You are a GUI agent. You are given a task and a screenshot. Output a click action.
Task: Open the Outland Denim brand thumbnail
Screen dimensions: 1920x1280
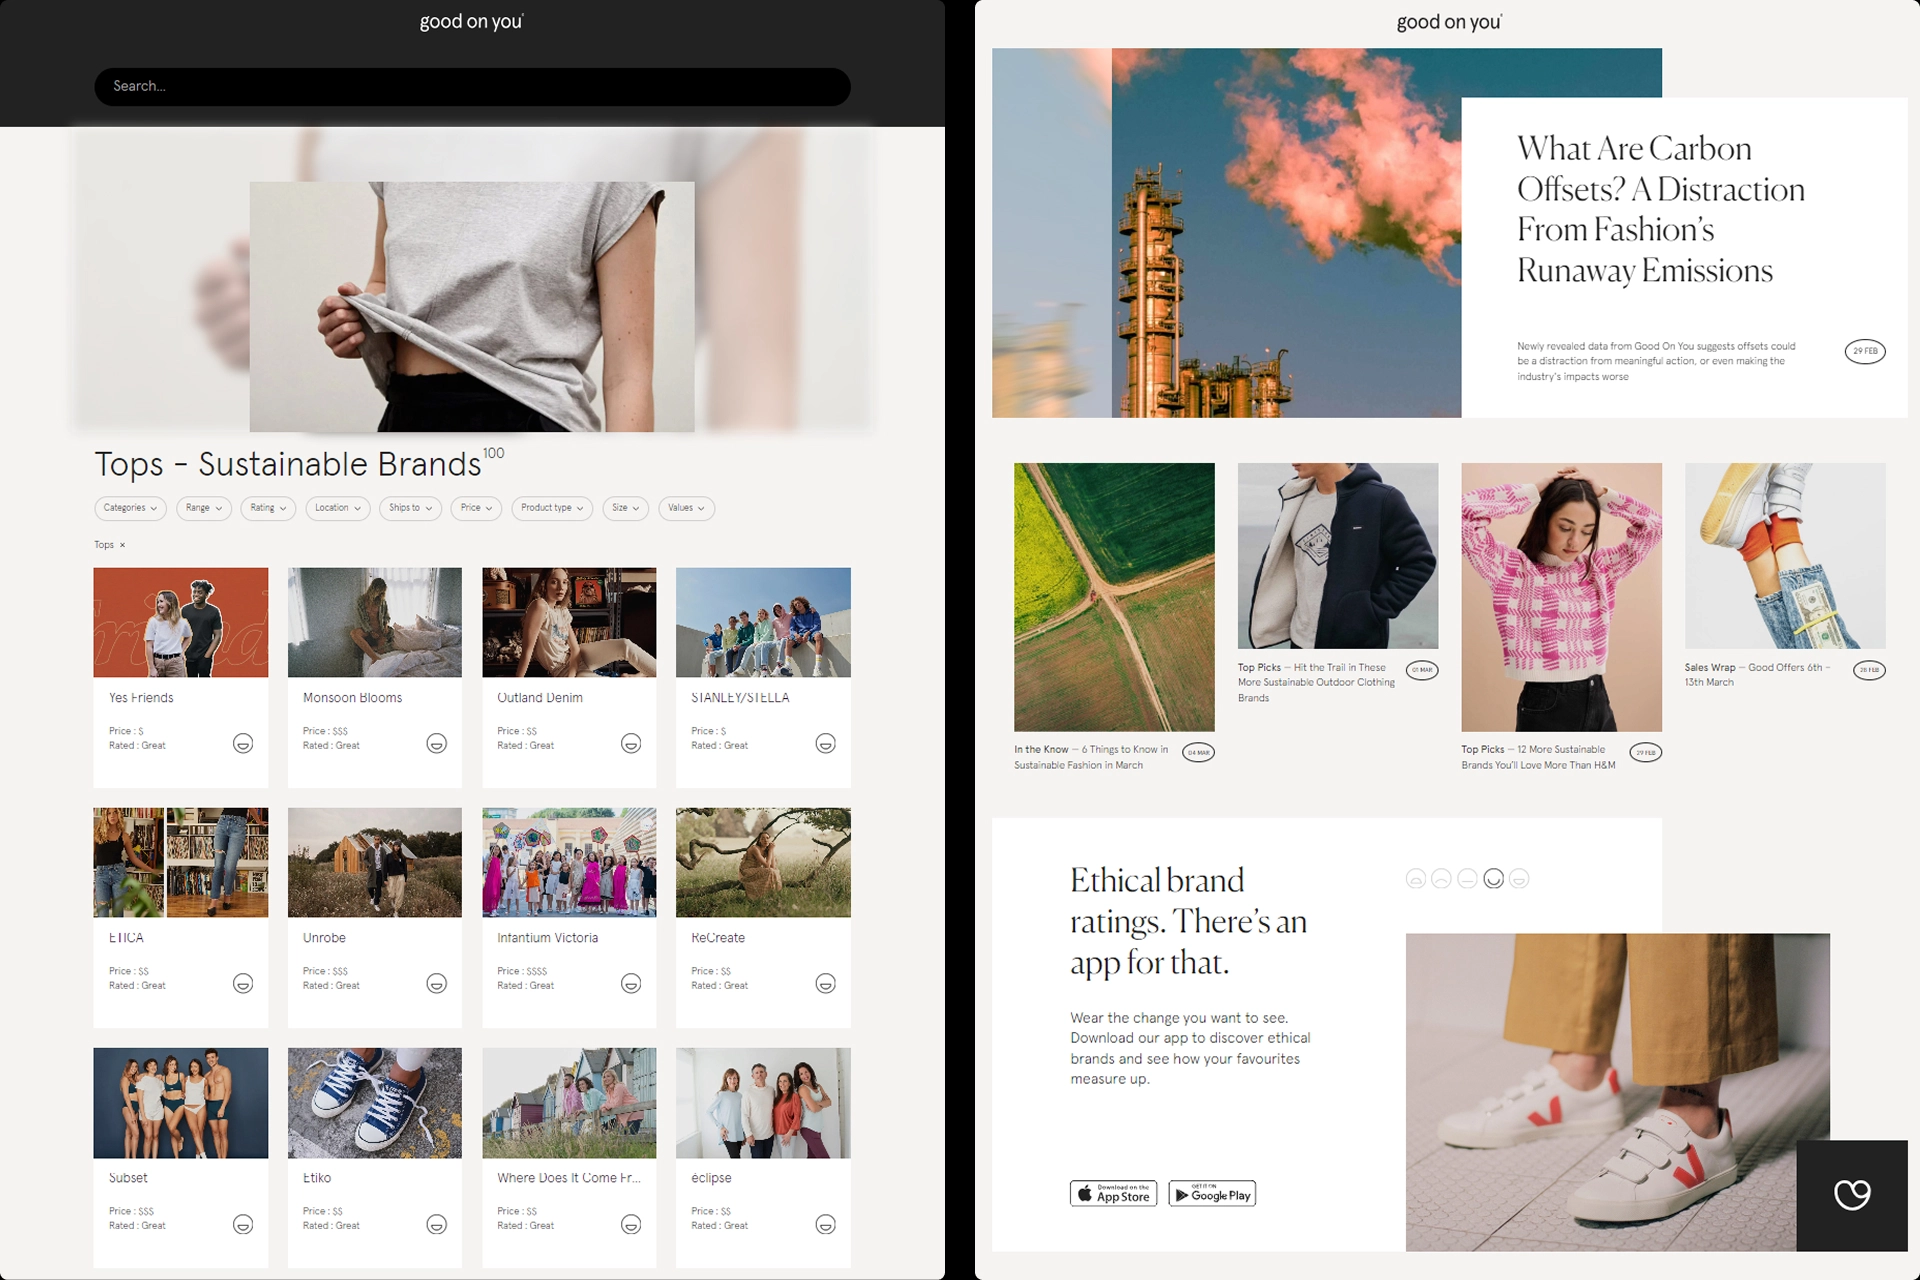pyautogui.click(x=569, y=623)
